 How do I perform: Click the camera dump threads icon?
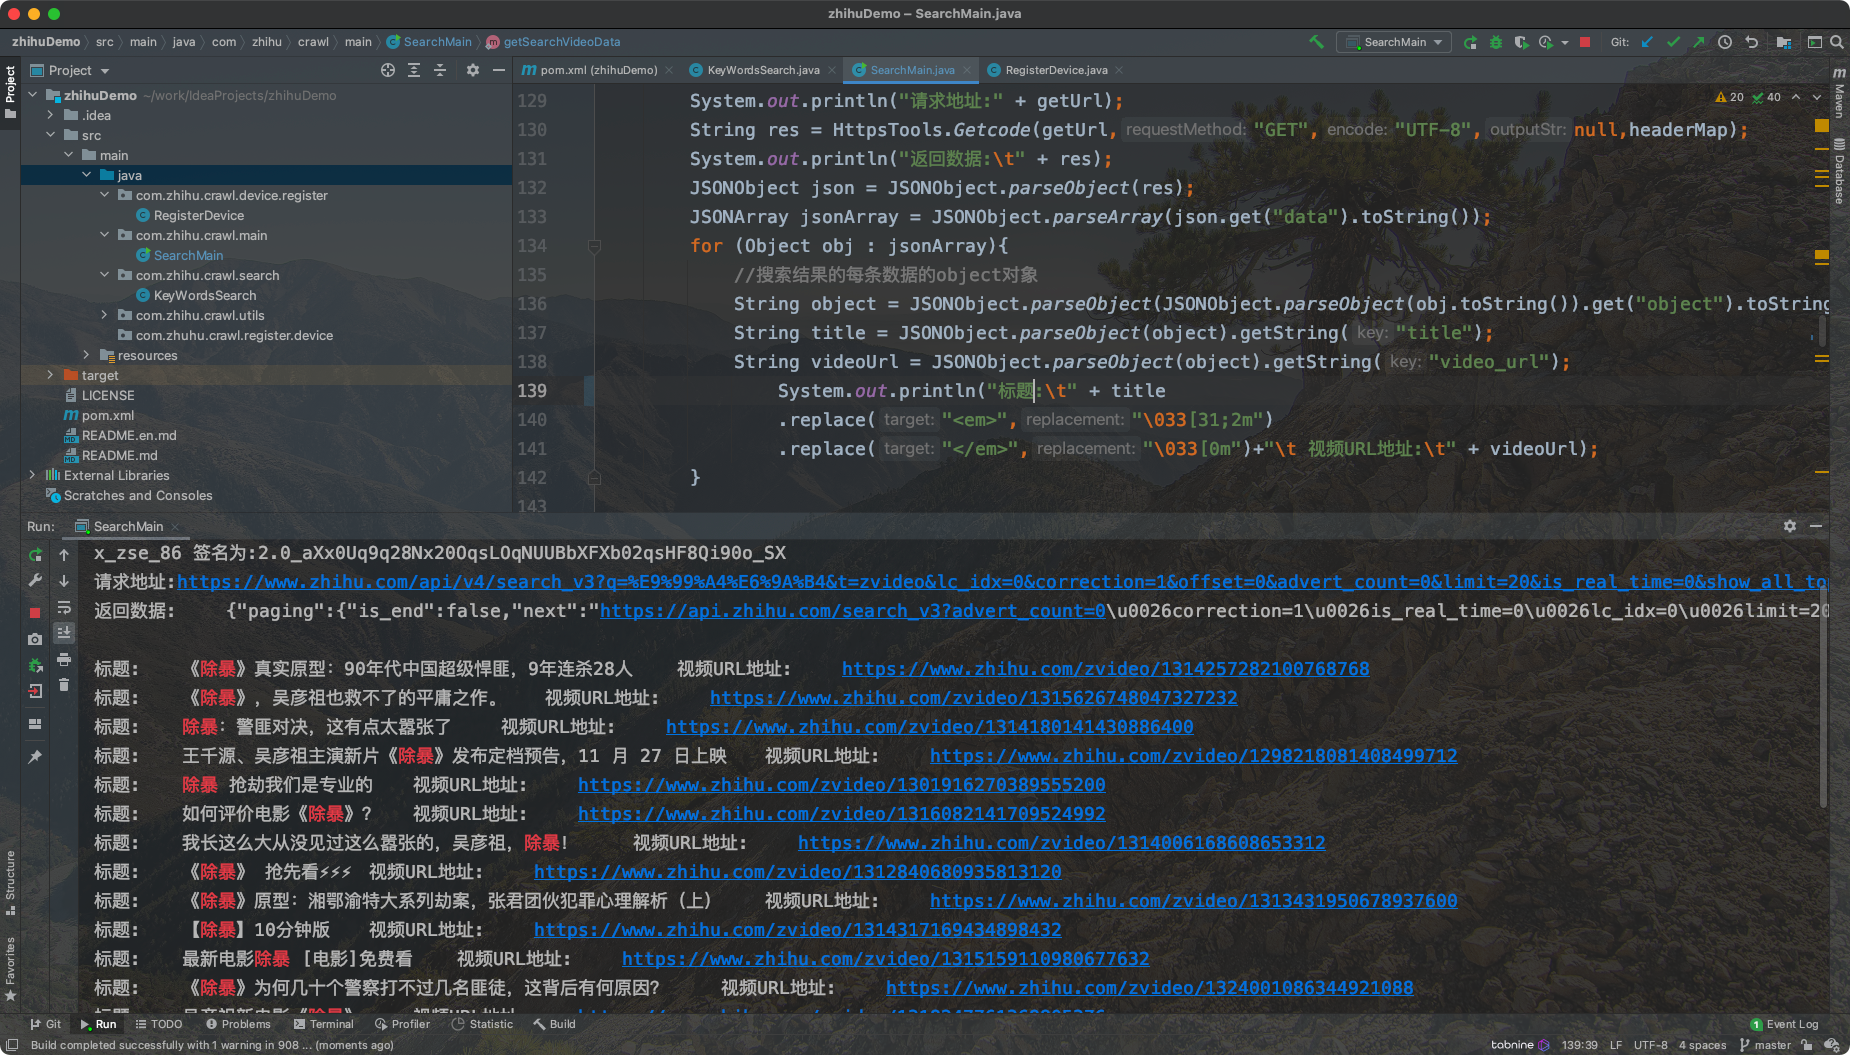(x=35, y=639)
